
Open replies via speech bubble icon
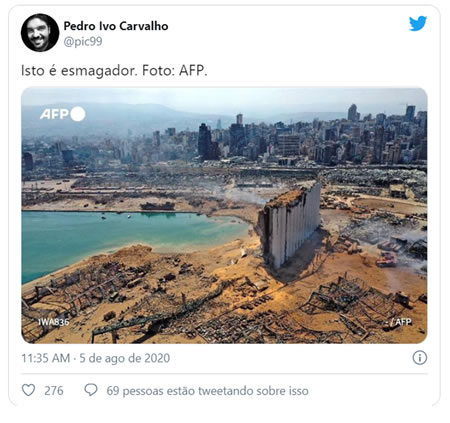point(91,390)
